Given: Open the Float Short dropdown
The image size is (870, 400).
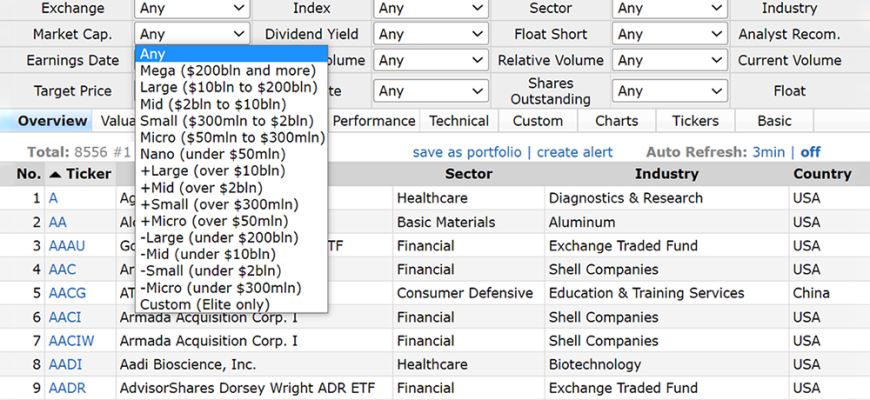Looking at the screenshot, I should tap(667, 34).
